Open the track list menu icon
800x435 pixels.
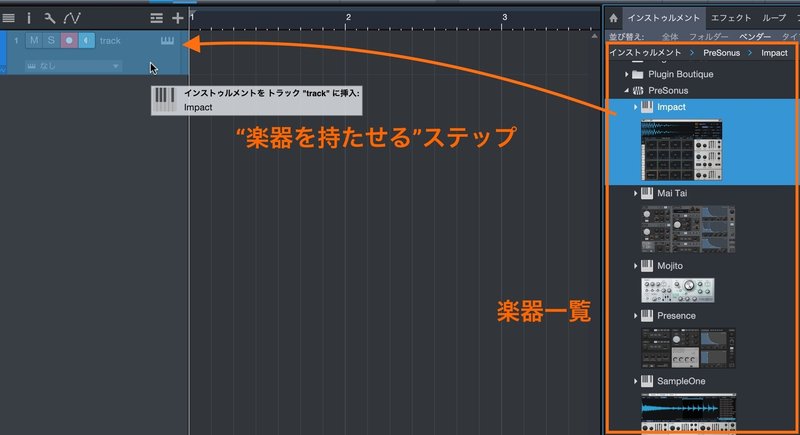(x=9, y=18)
